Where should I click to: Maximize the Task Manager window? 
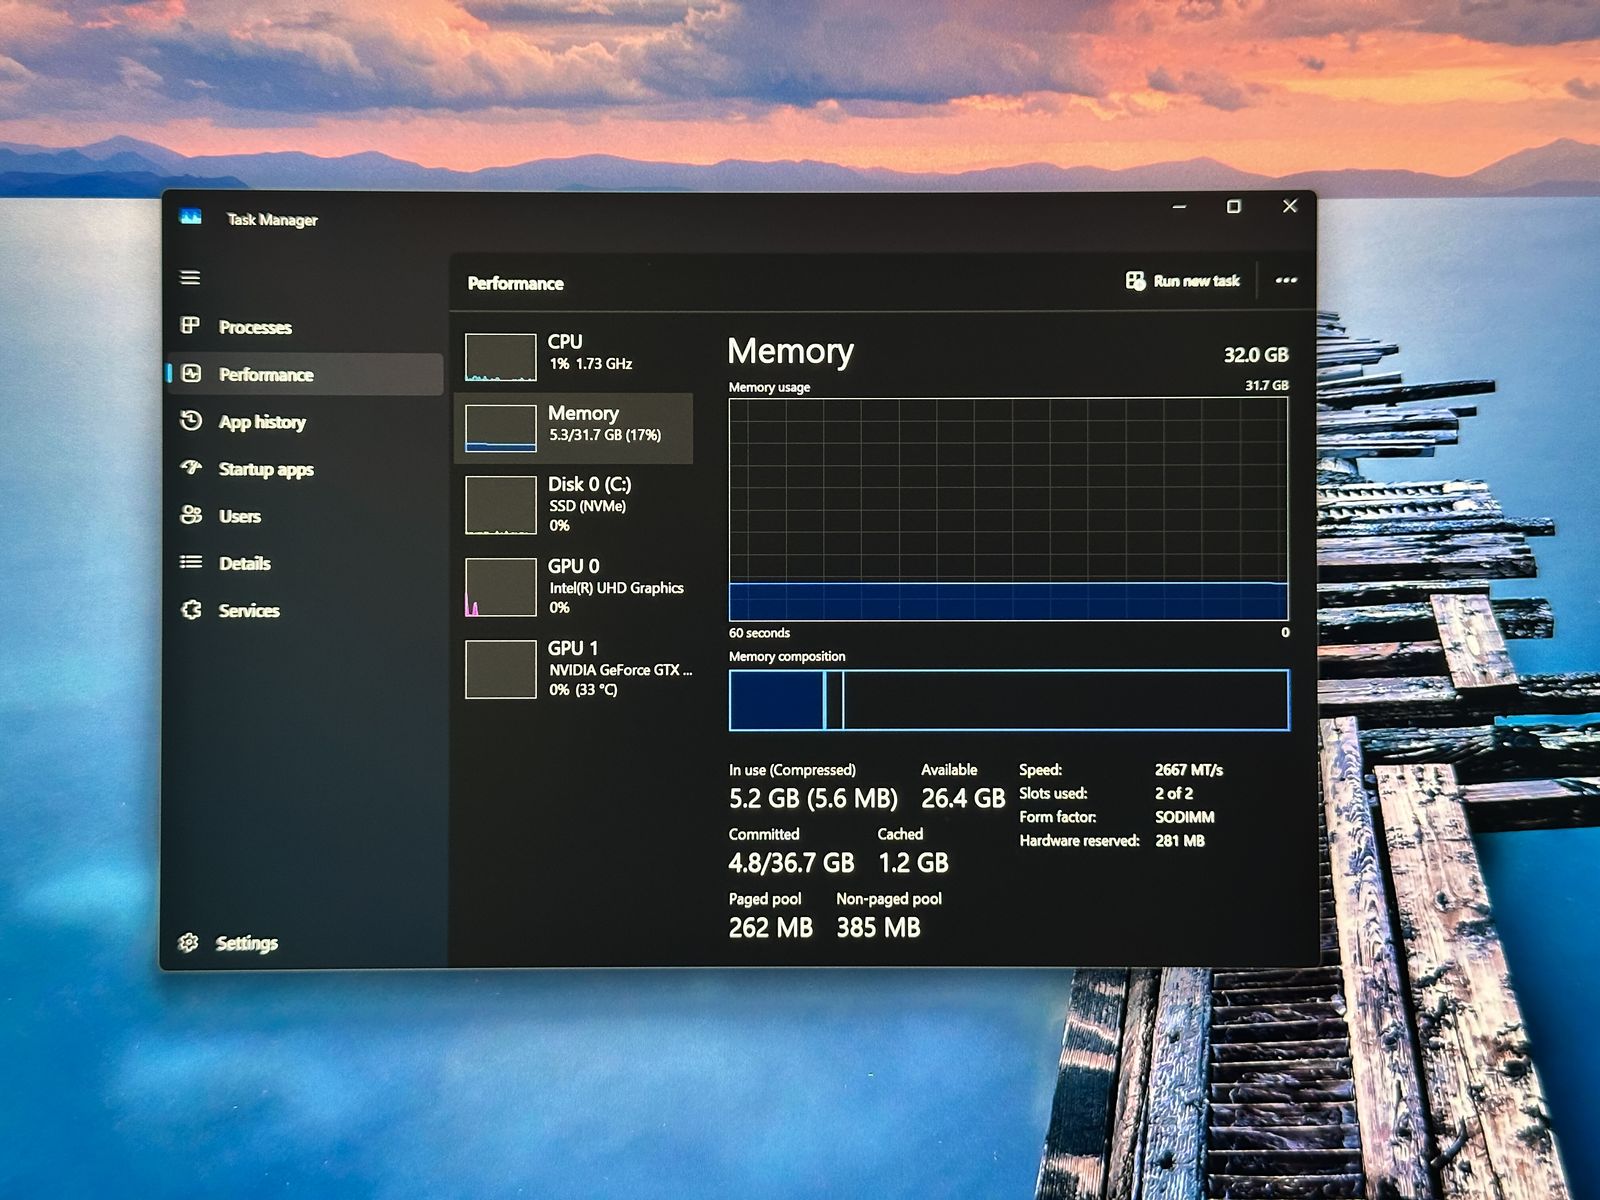coord(1234,207)
